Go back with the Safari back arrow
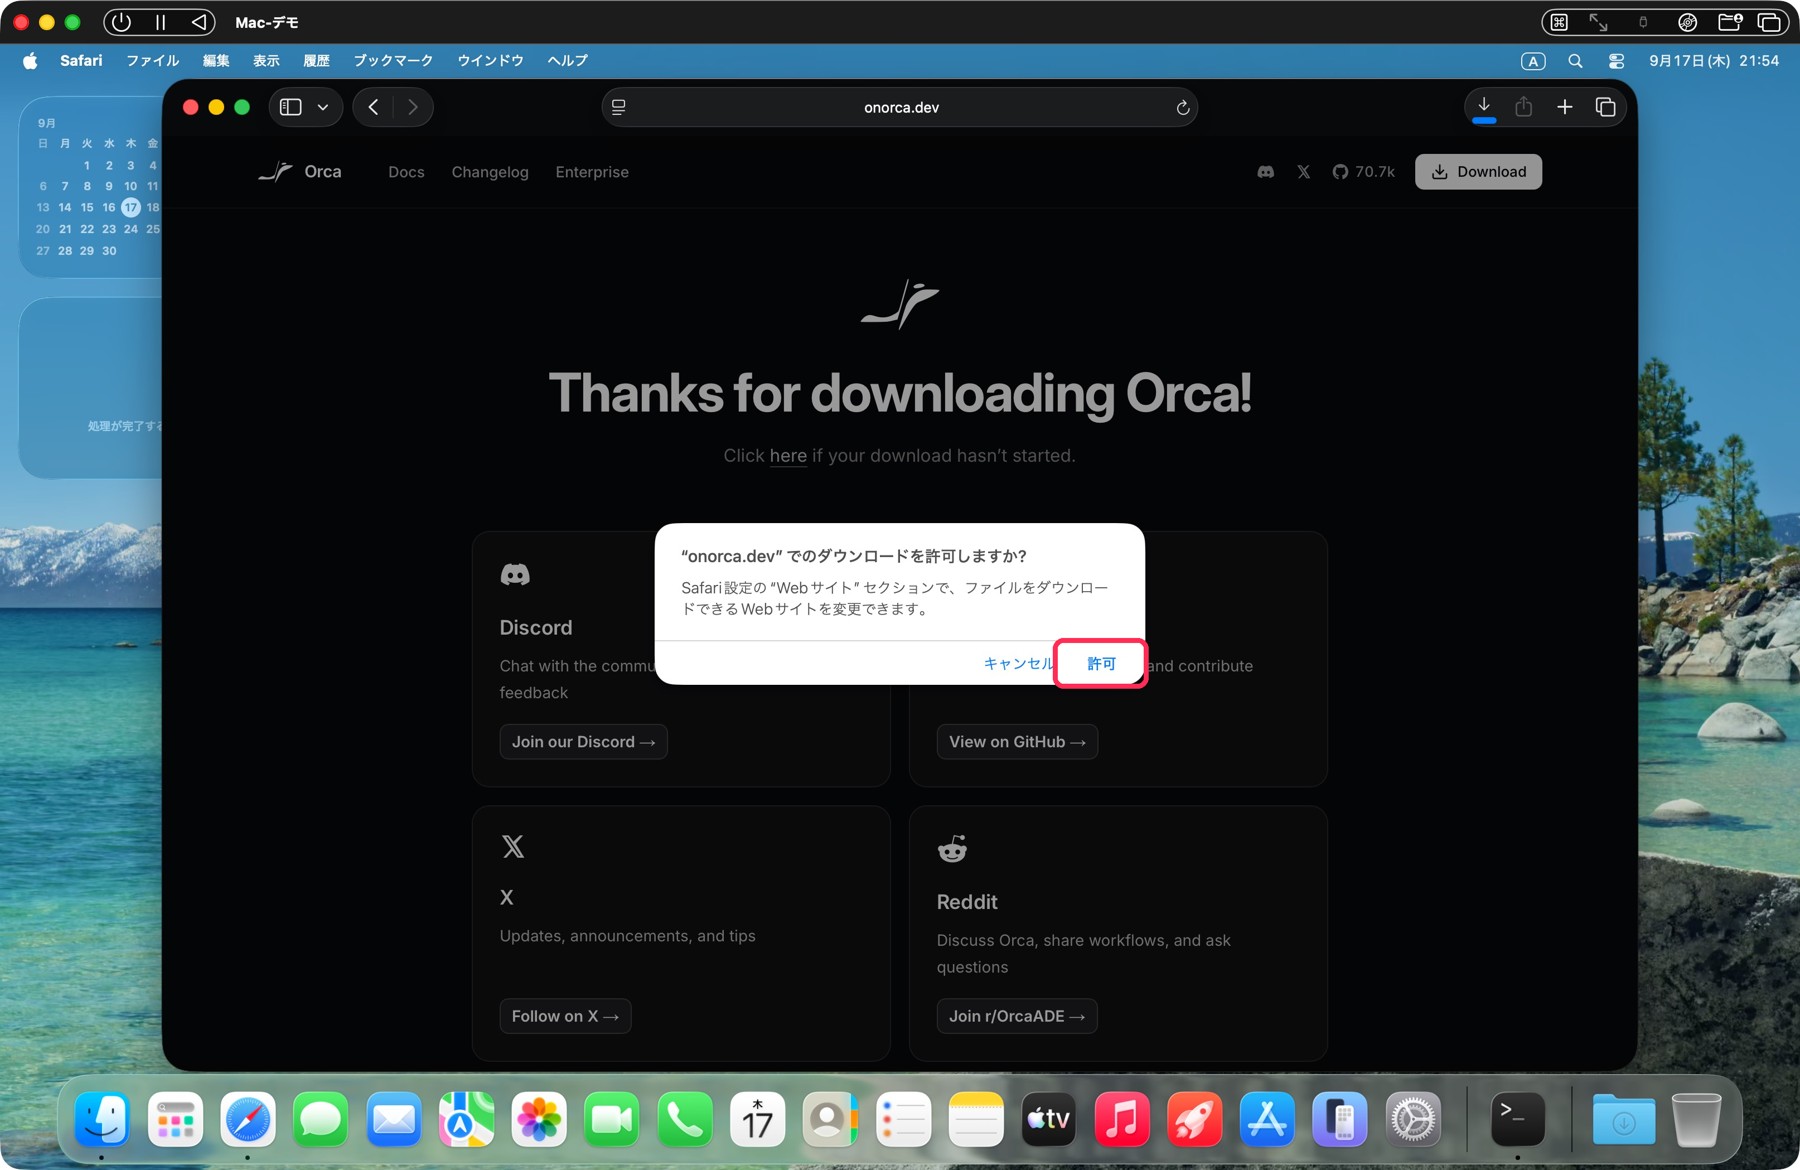This screenshot has height=1170, width=1800. [373, 107]
